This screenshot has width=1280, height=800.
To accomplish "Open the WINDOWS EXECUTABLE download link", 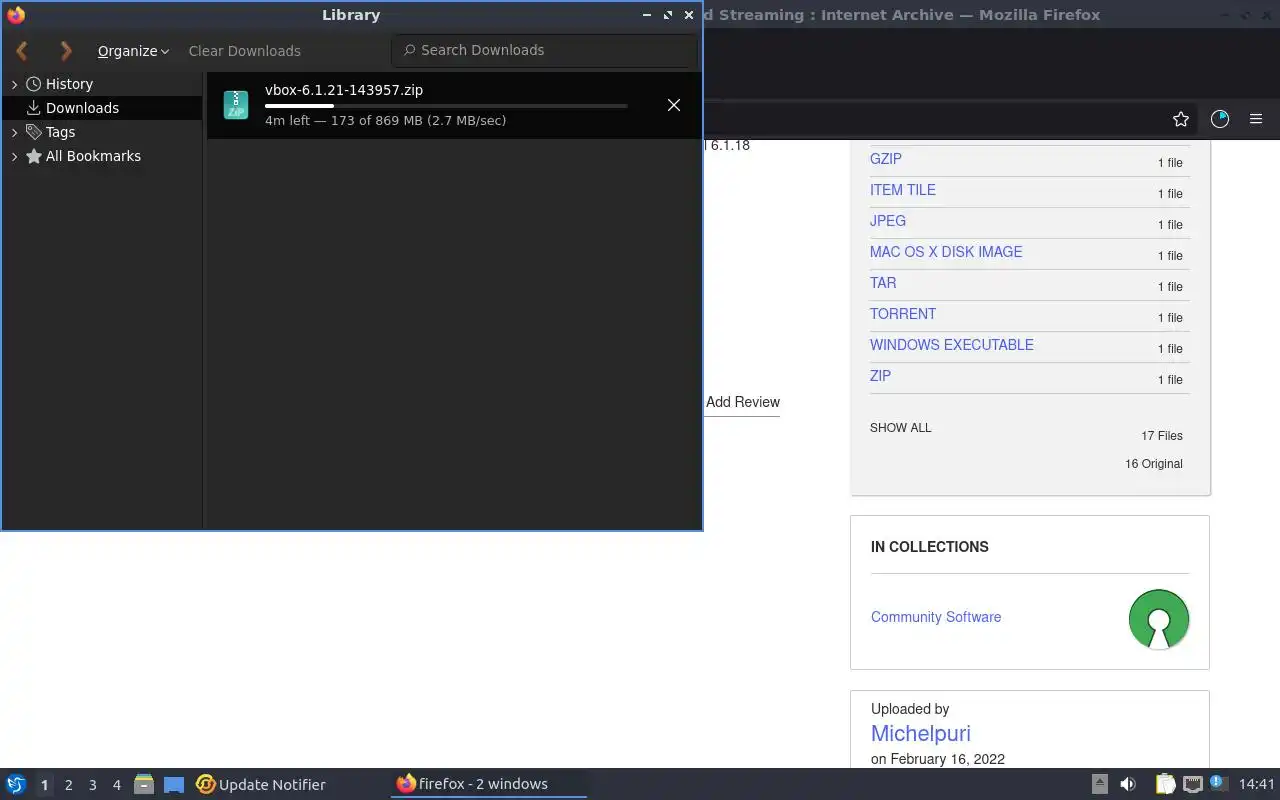I will click(x=952, y=345).
